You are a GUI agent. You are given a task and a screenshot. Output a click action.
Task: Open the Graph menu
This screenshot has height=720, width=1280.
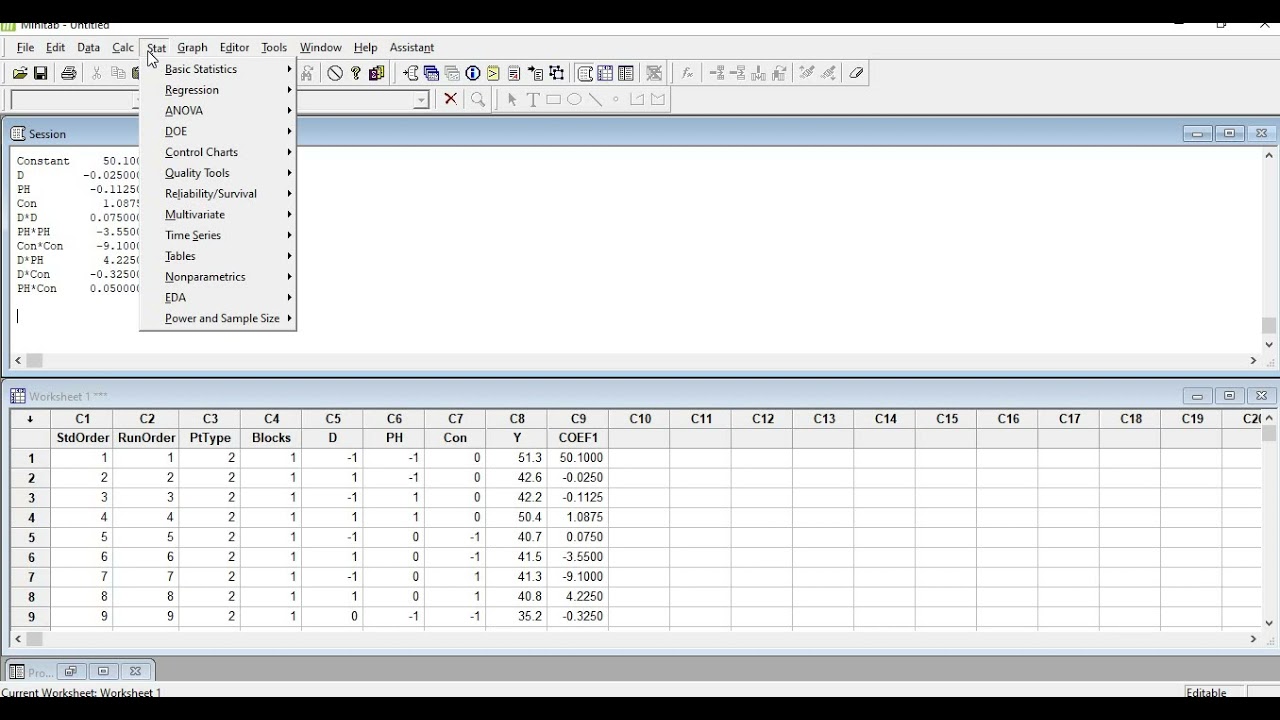click(192, 47)
